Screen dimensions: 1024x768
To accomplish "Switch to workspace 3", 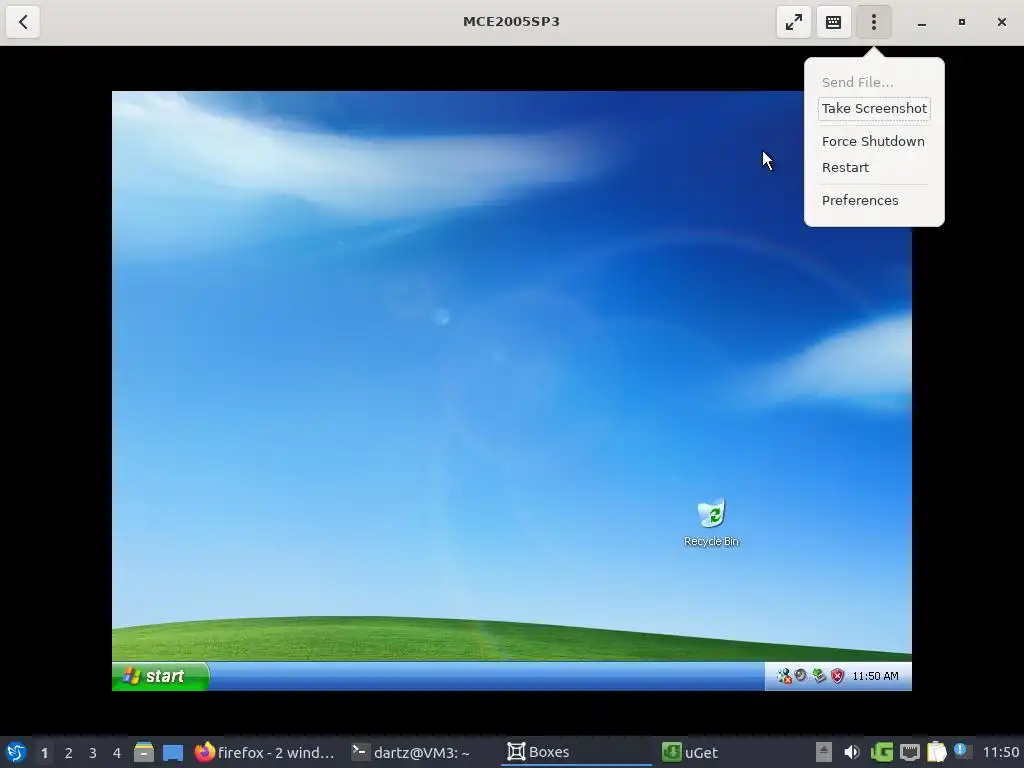I will (x=93, y=753).
